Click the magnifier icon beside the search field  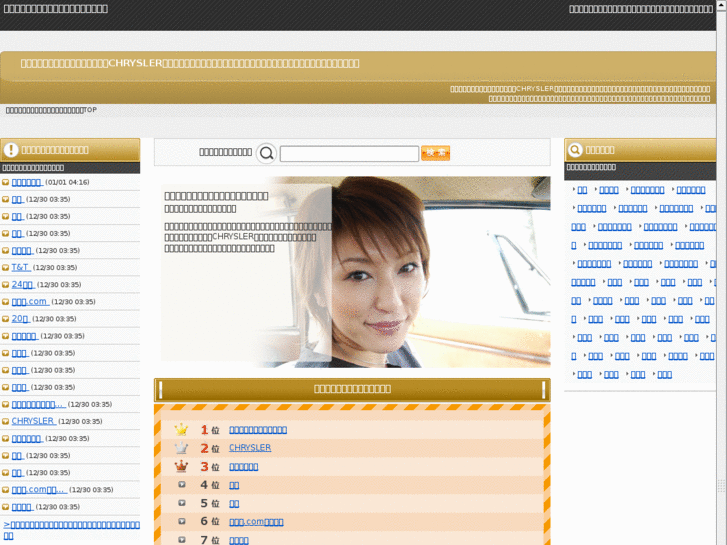(266, 153)
